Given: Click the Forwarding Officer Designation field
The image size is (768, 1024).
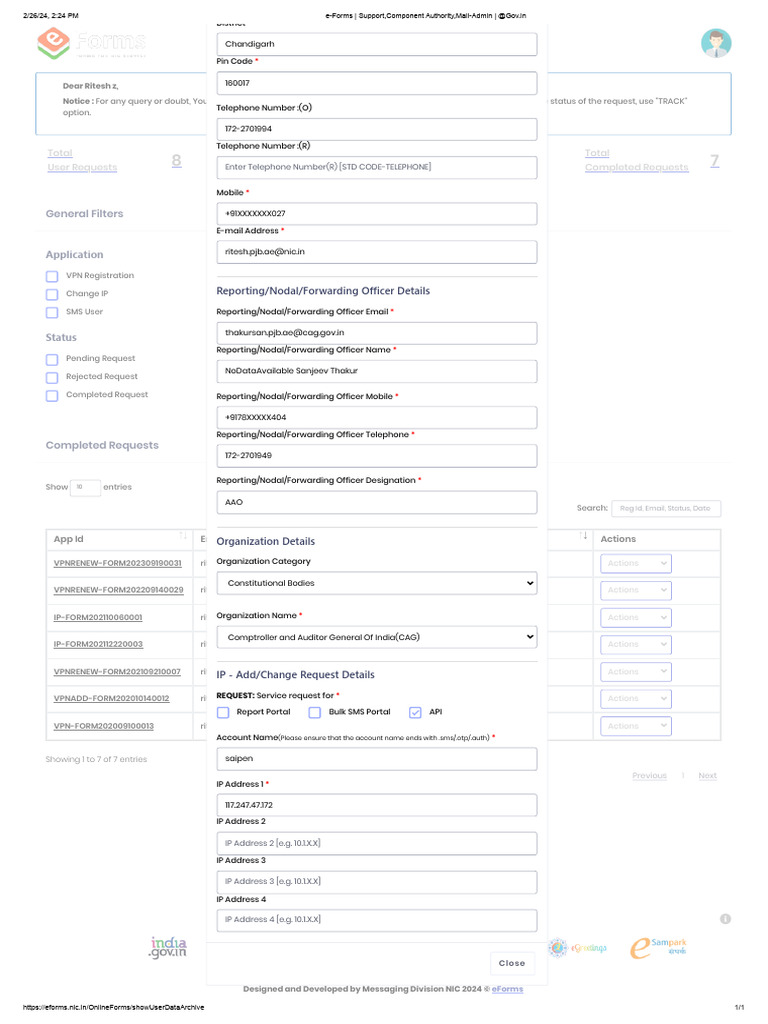Looking at the screenshot, I should click(377, 503).
